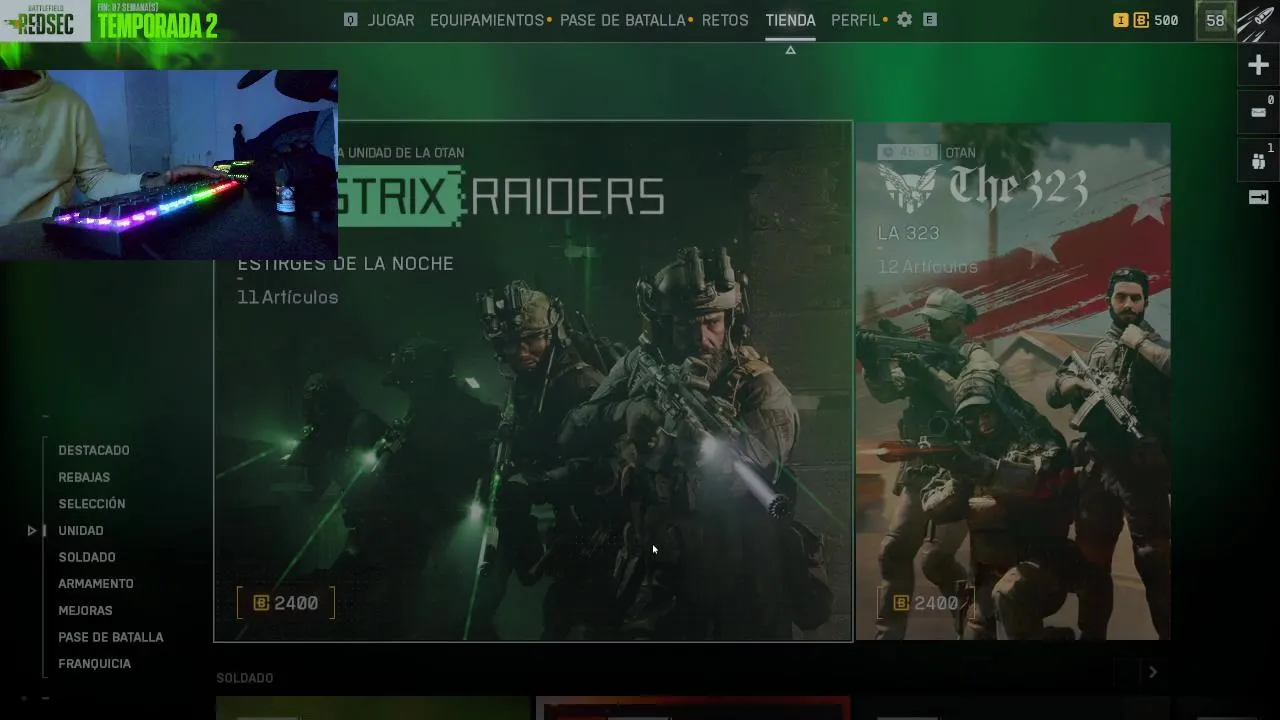Click the TEMPORADA 2 season banner
This screenshot has width=1280, height=720.
point(157,23)
